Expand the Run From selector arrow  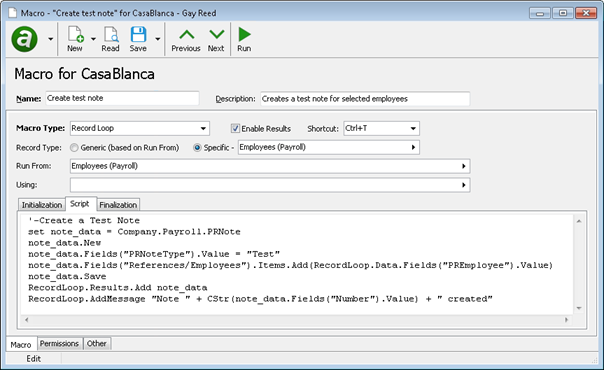coord(464,166)
